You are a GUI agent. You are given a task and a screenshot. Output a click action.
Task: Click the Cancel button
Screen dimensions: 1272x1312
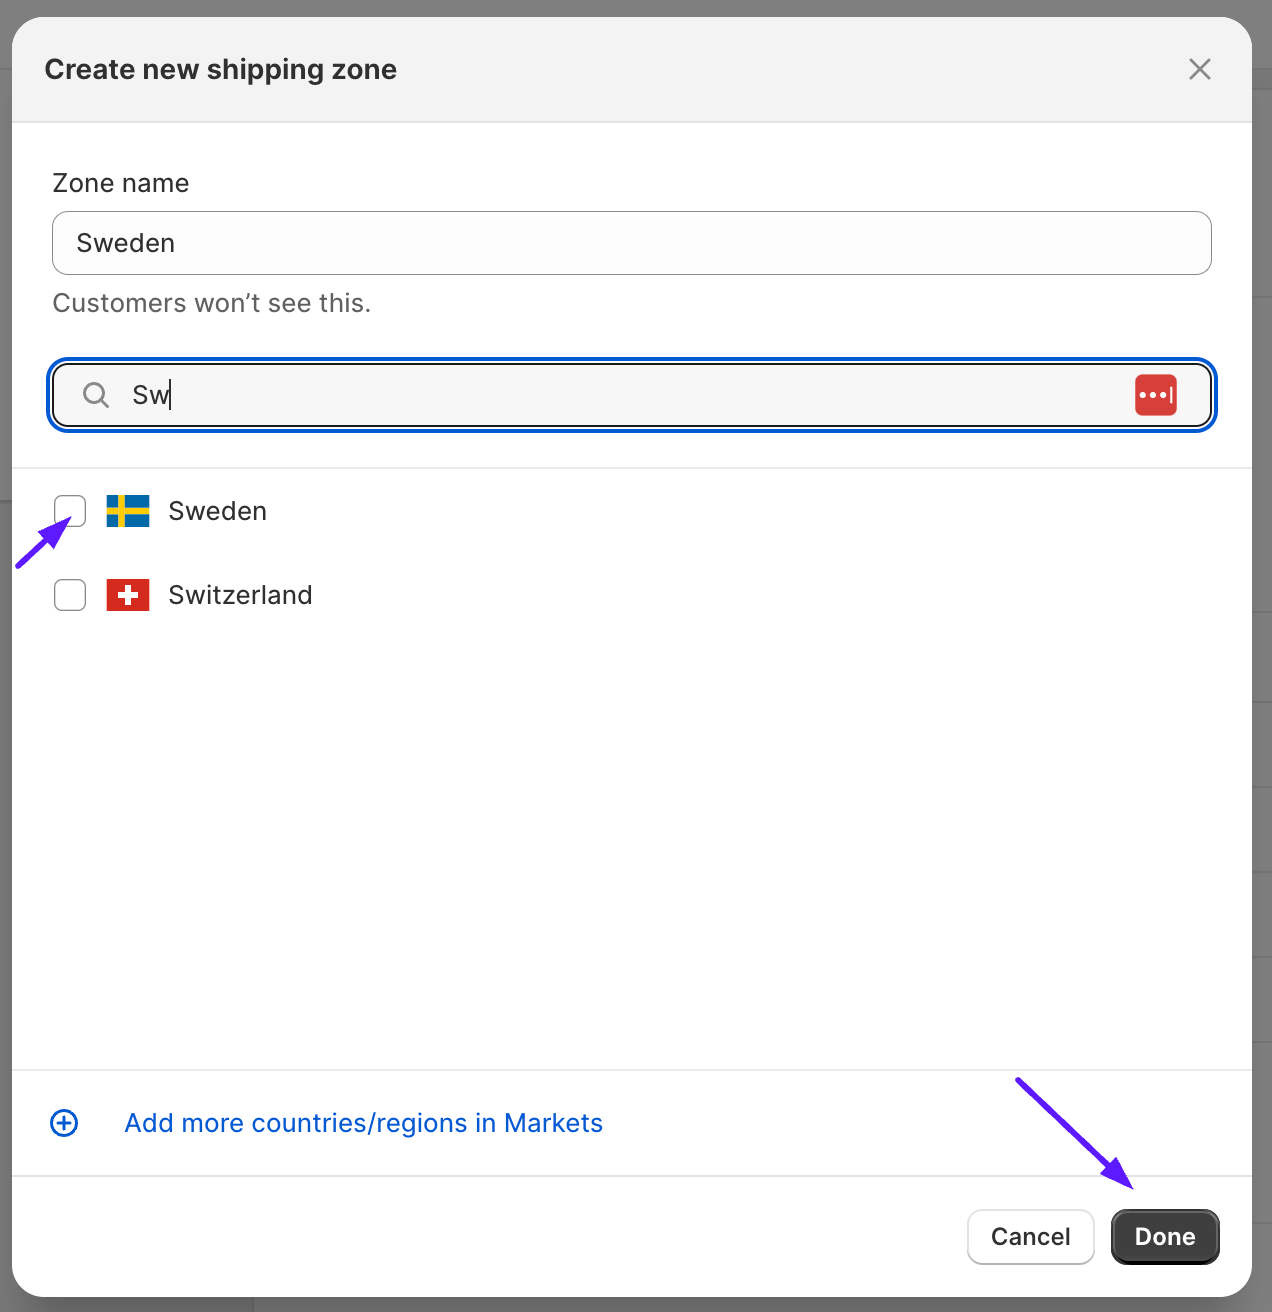coord(1030,1236)
